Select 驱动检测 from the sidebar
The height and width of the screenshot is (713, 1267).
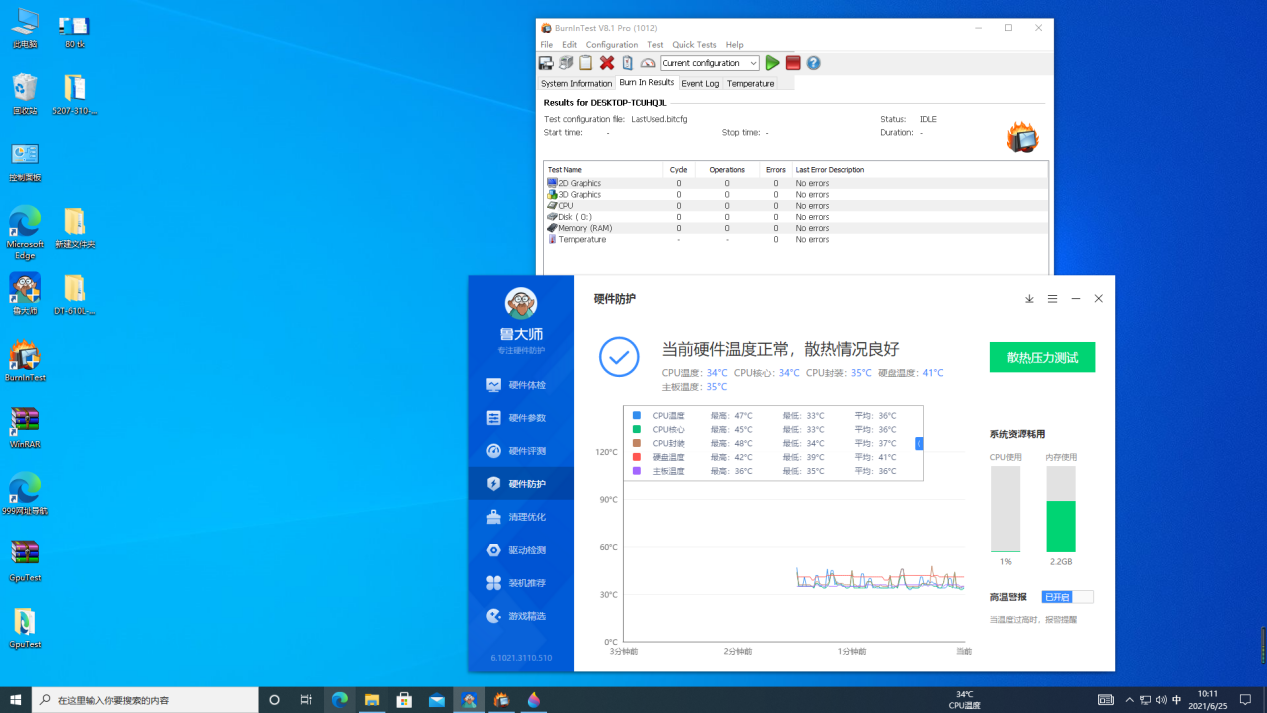click(520, 549)
